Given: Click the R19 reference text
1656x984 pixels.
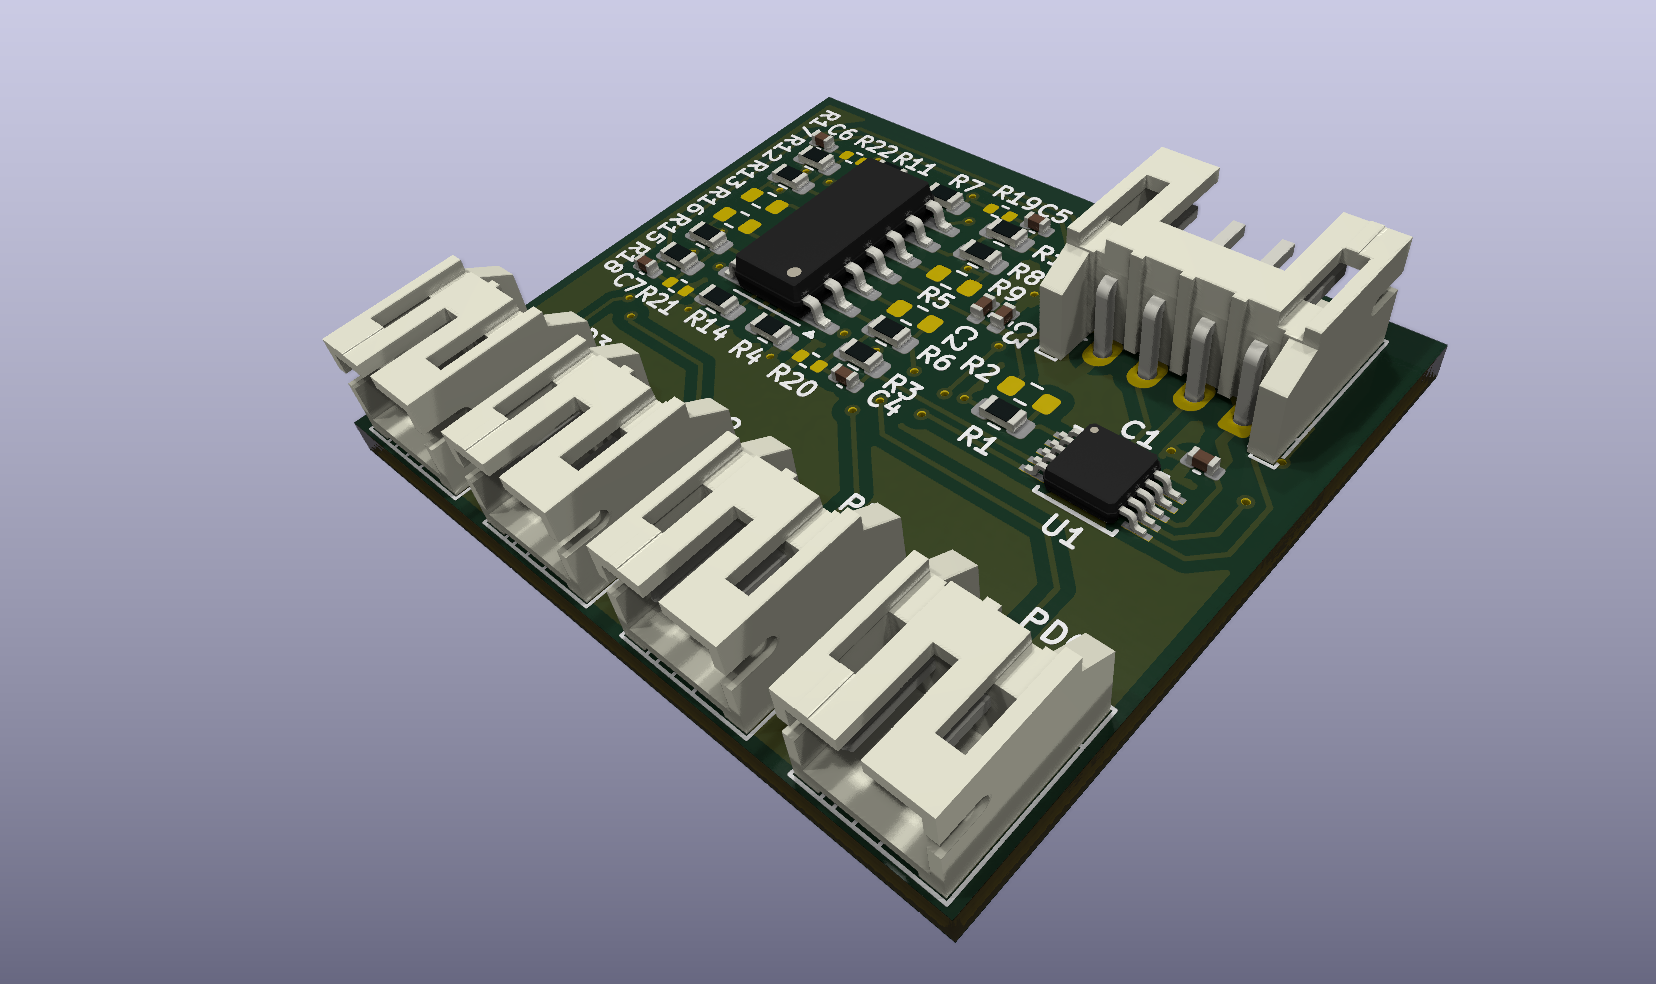Looking at the screenshot, I should [1014, 199].
